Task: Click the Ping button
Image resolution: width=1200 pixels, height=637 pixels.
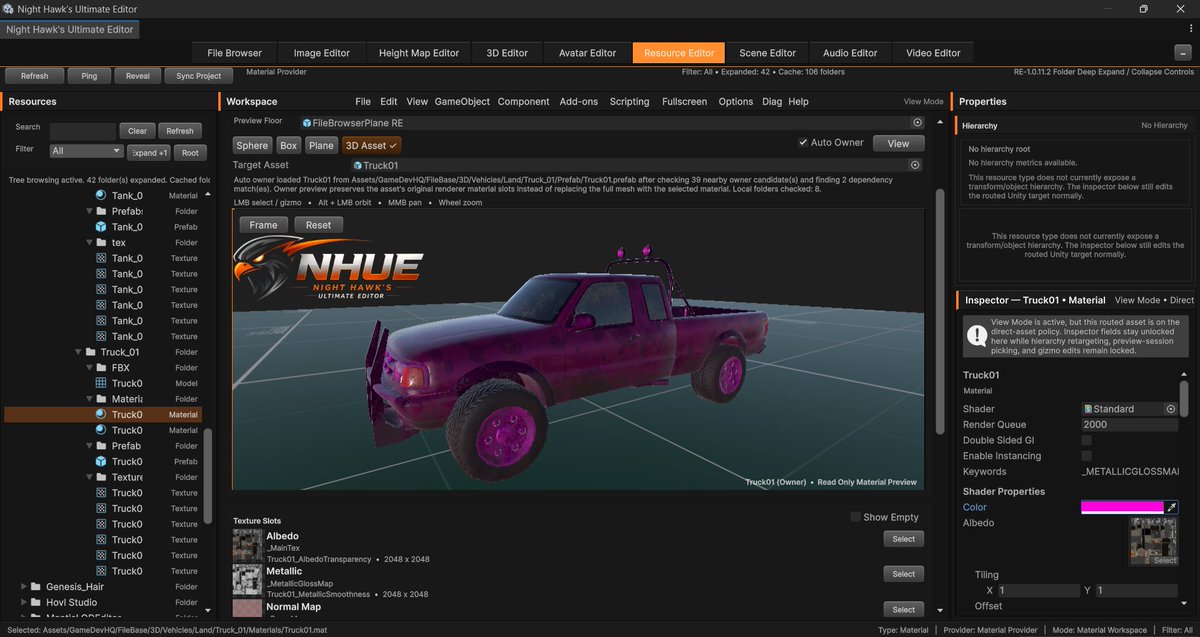Action: click(89, 76)
